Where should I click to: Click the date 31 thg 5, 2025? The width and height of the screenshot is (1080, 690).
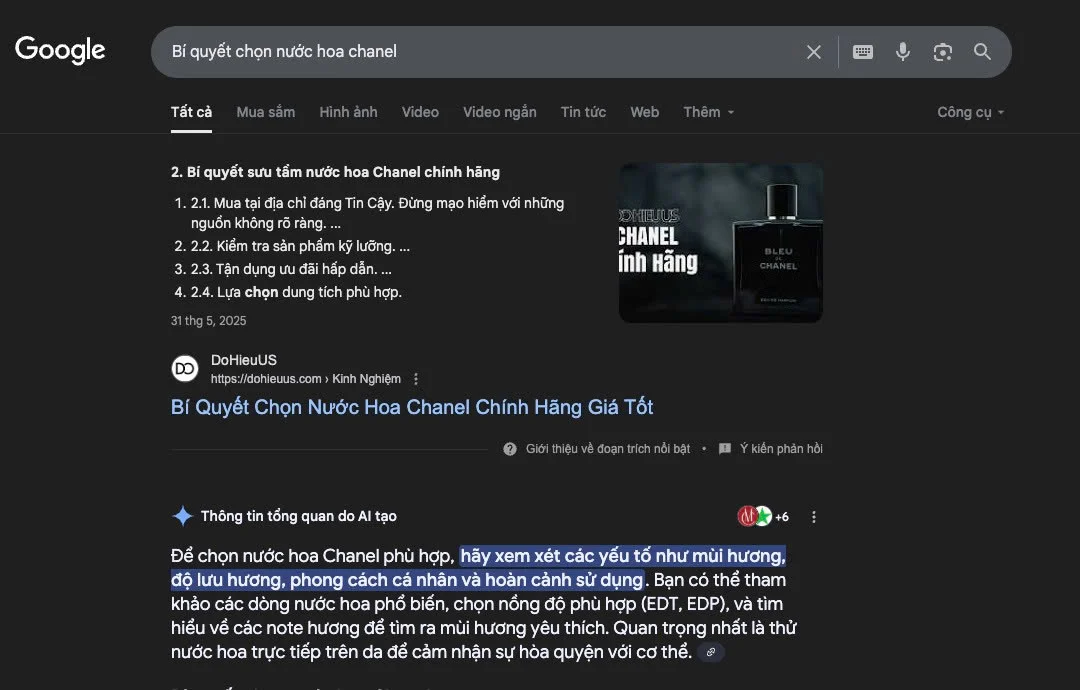(209, 321)
